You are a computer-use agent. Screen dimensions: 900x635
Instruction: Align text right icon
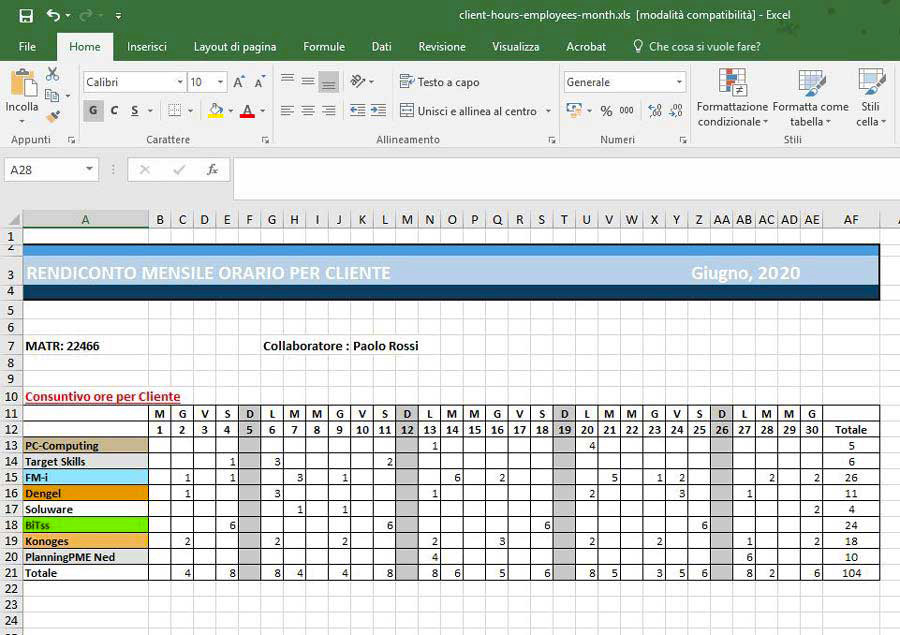pos(329,110)
